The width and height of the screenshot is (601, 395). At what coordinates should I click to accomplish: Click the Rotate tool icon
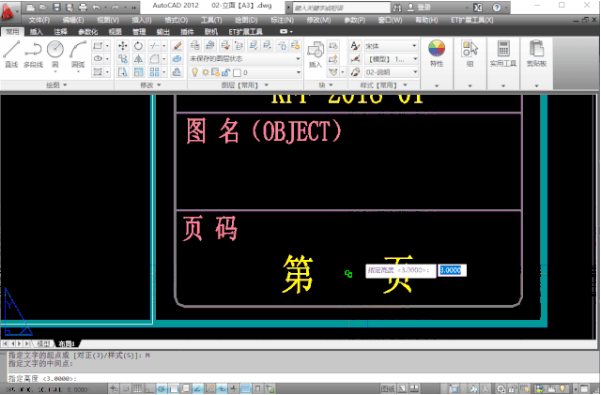138,46
